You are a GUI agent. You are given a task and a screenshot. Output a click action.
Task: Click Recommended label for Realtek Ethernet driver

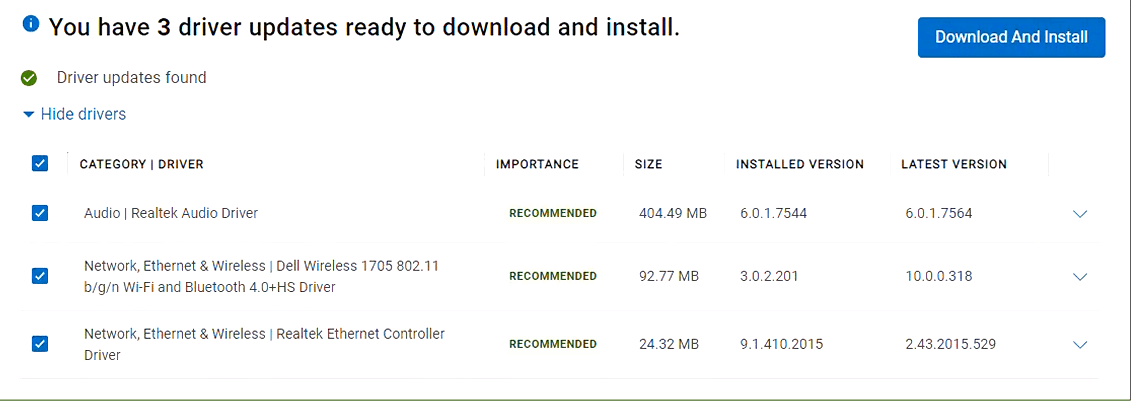(x=553, y=344)
